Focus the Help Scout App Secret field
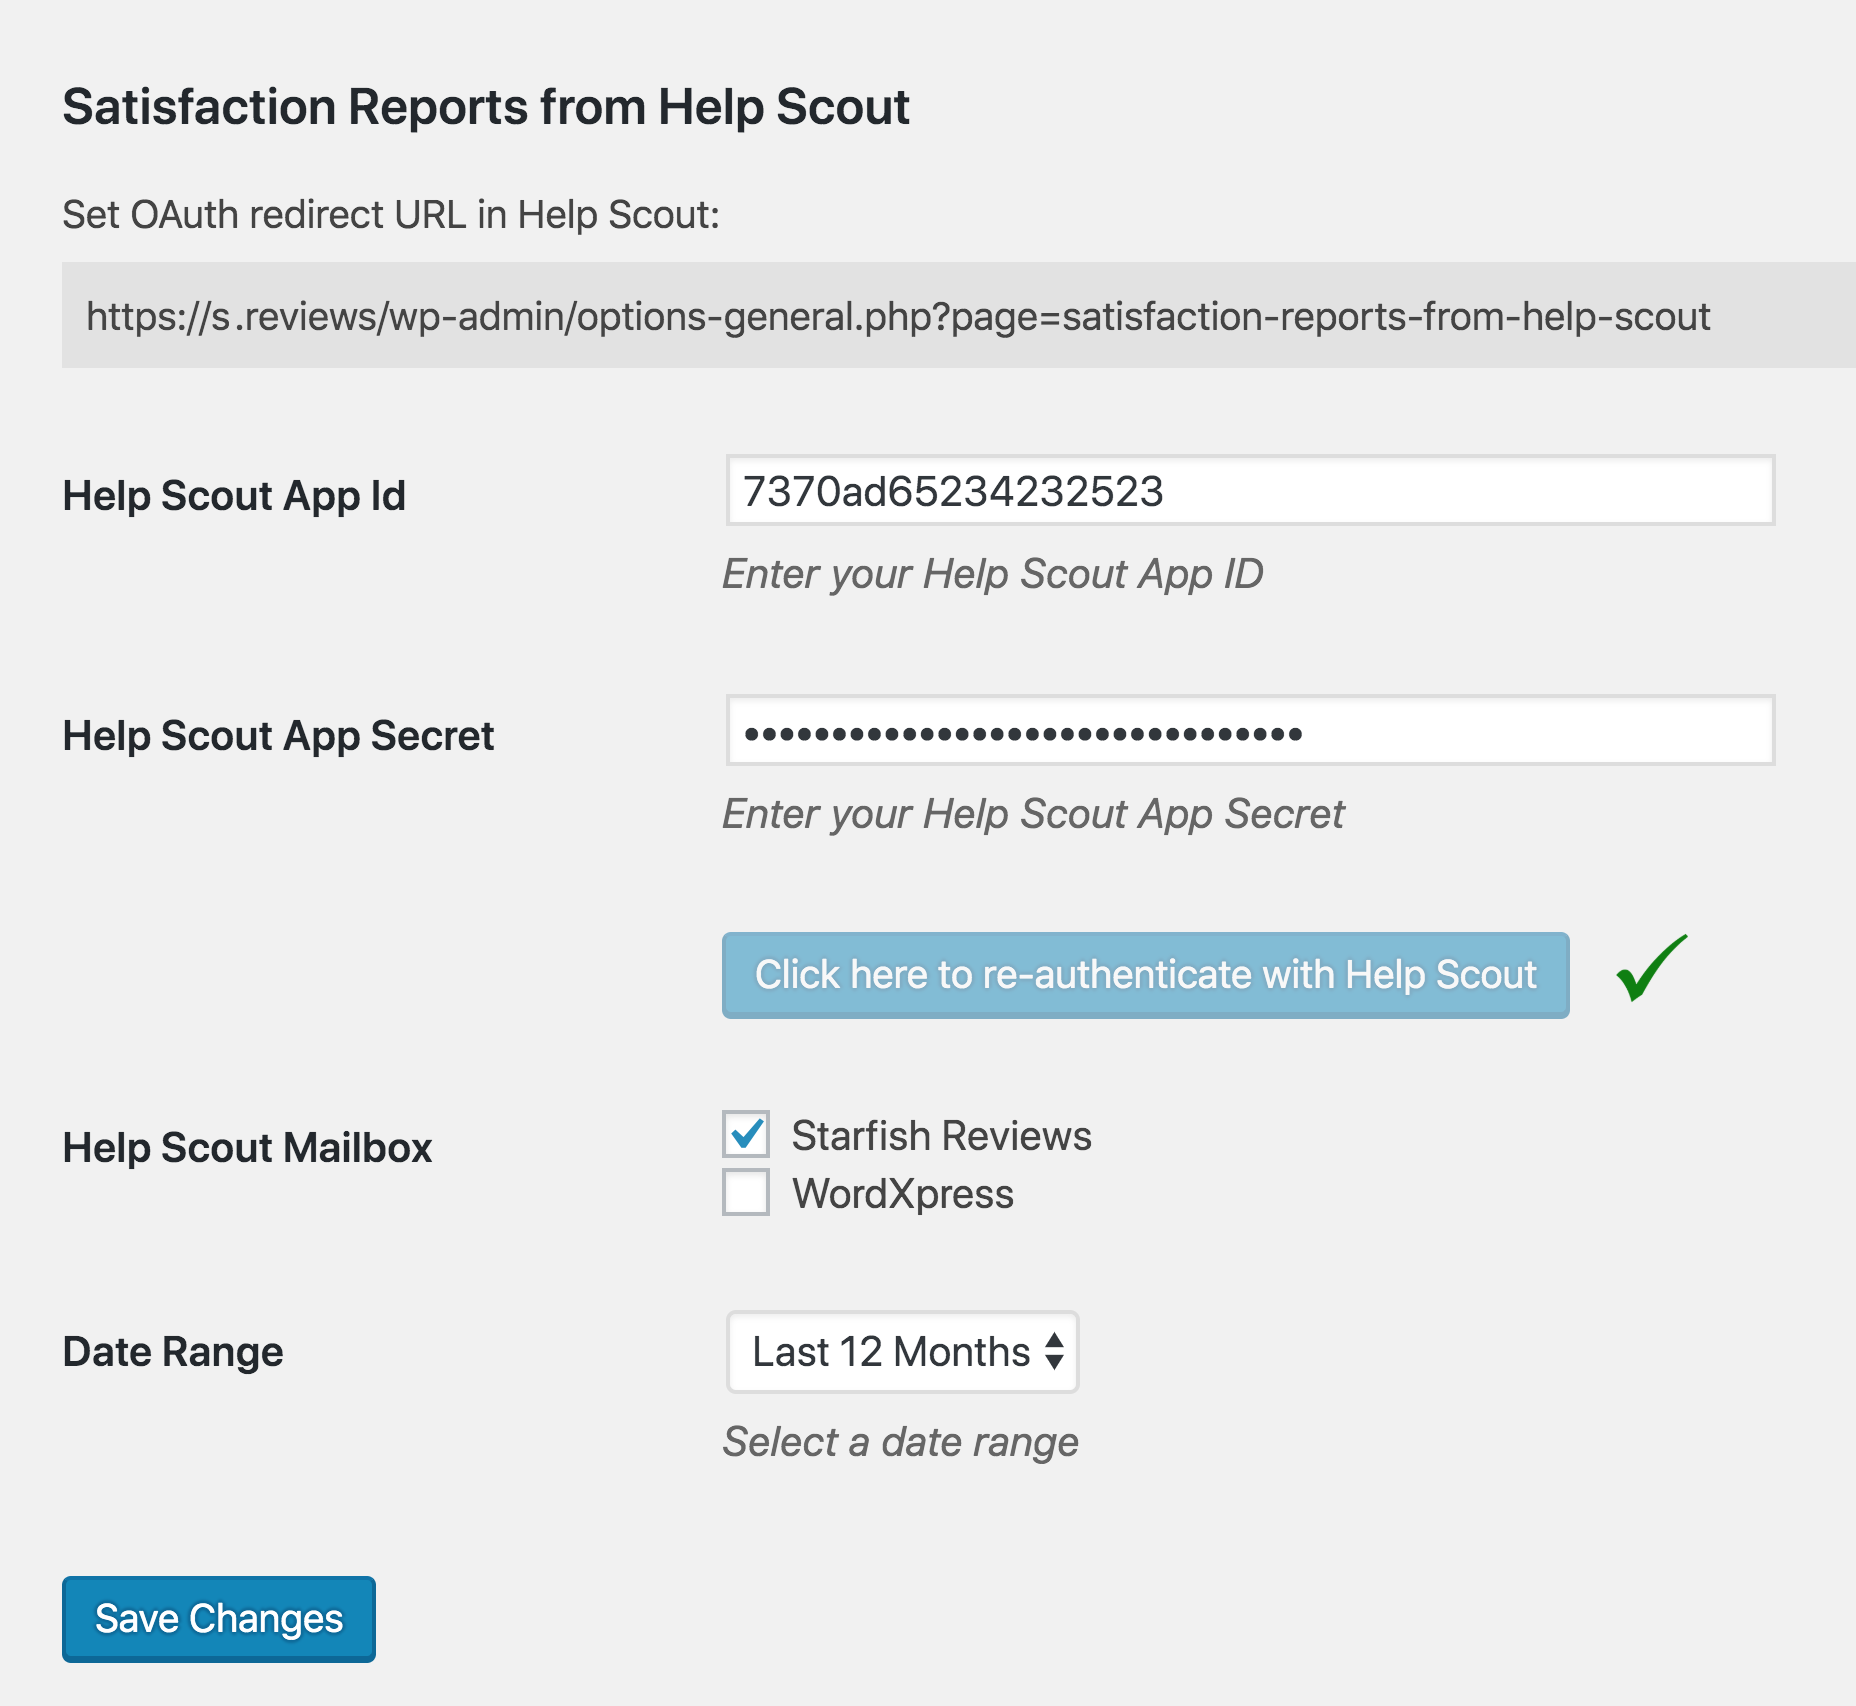 click(x=1250, y=730)
